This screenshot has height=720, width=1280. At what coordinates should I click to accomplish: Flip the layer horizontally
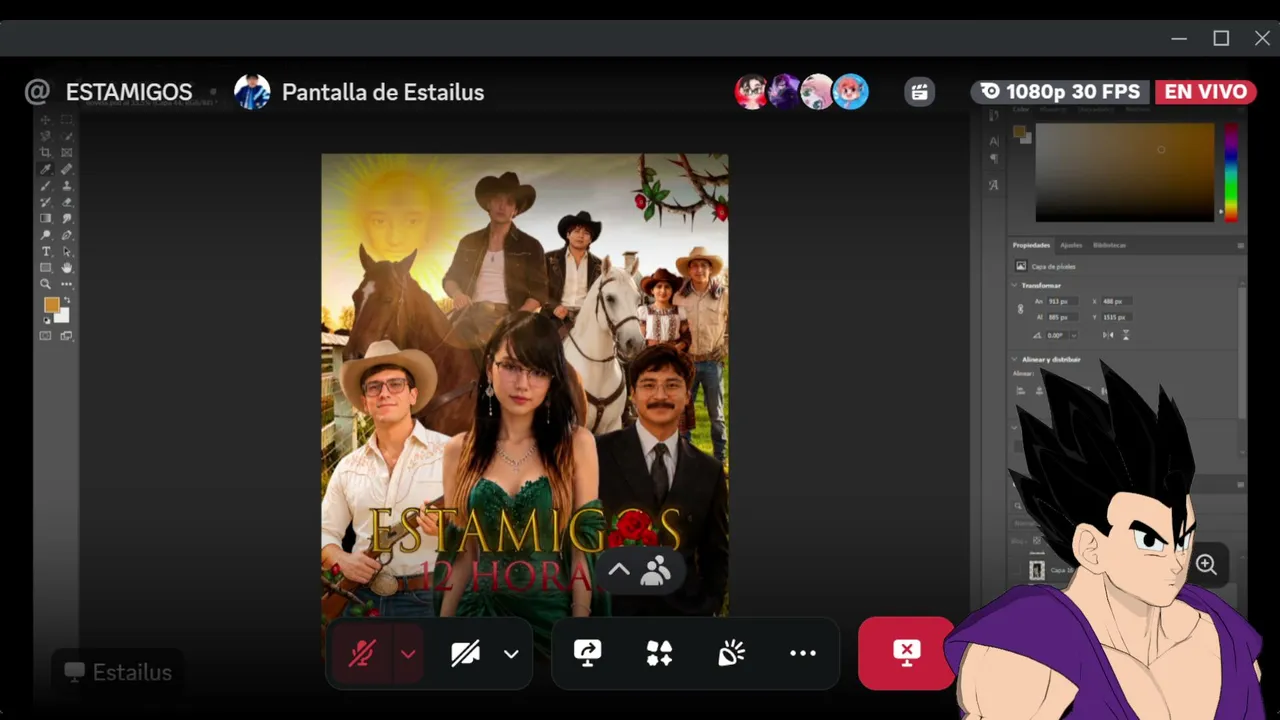click(1108, 335)
